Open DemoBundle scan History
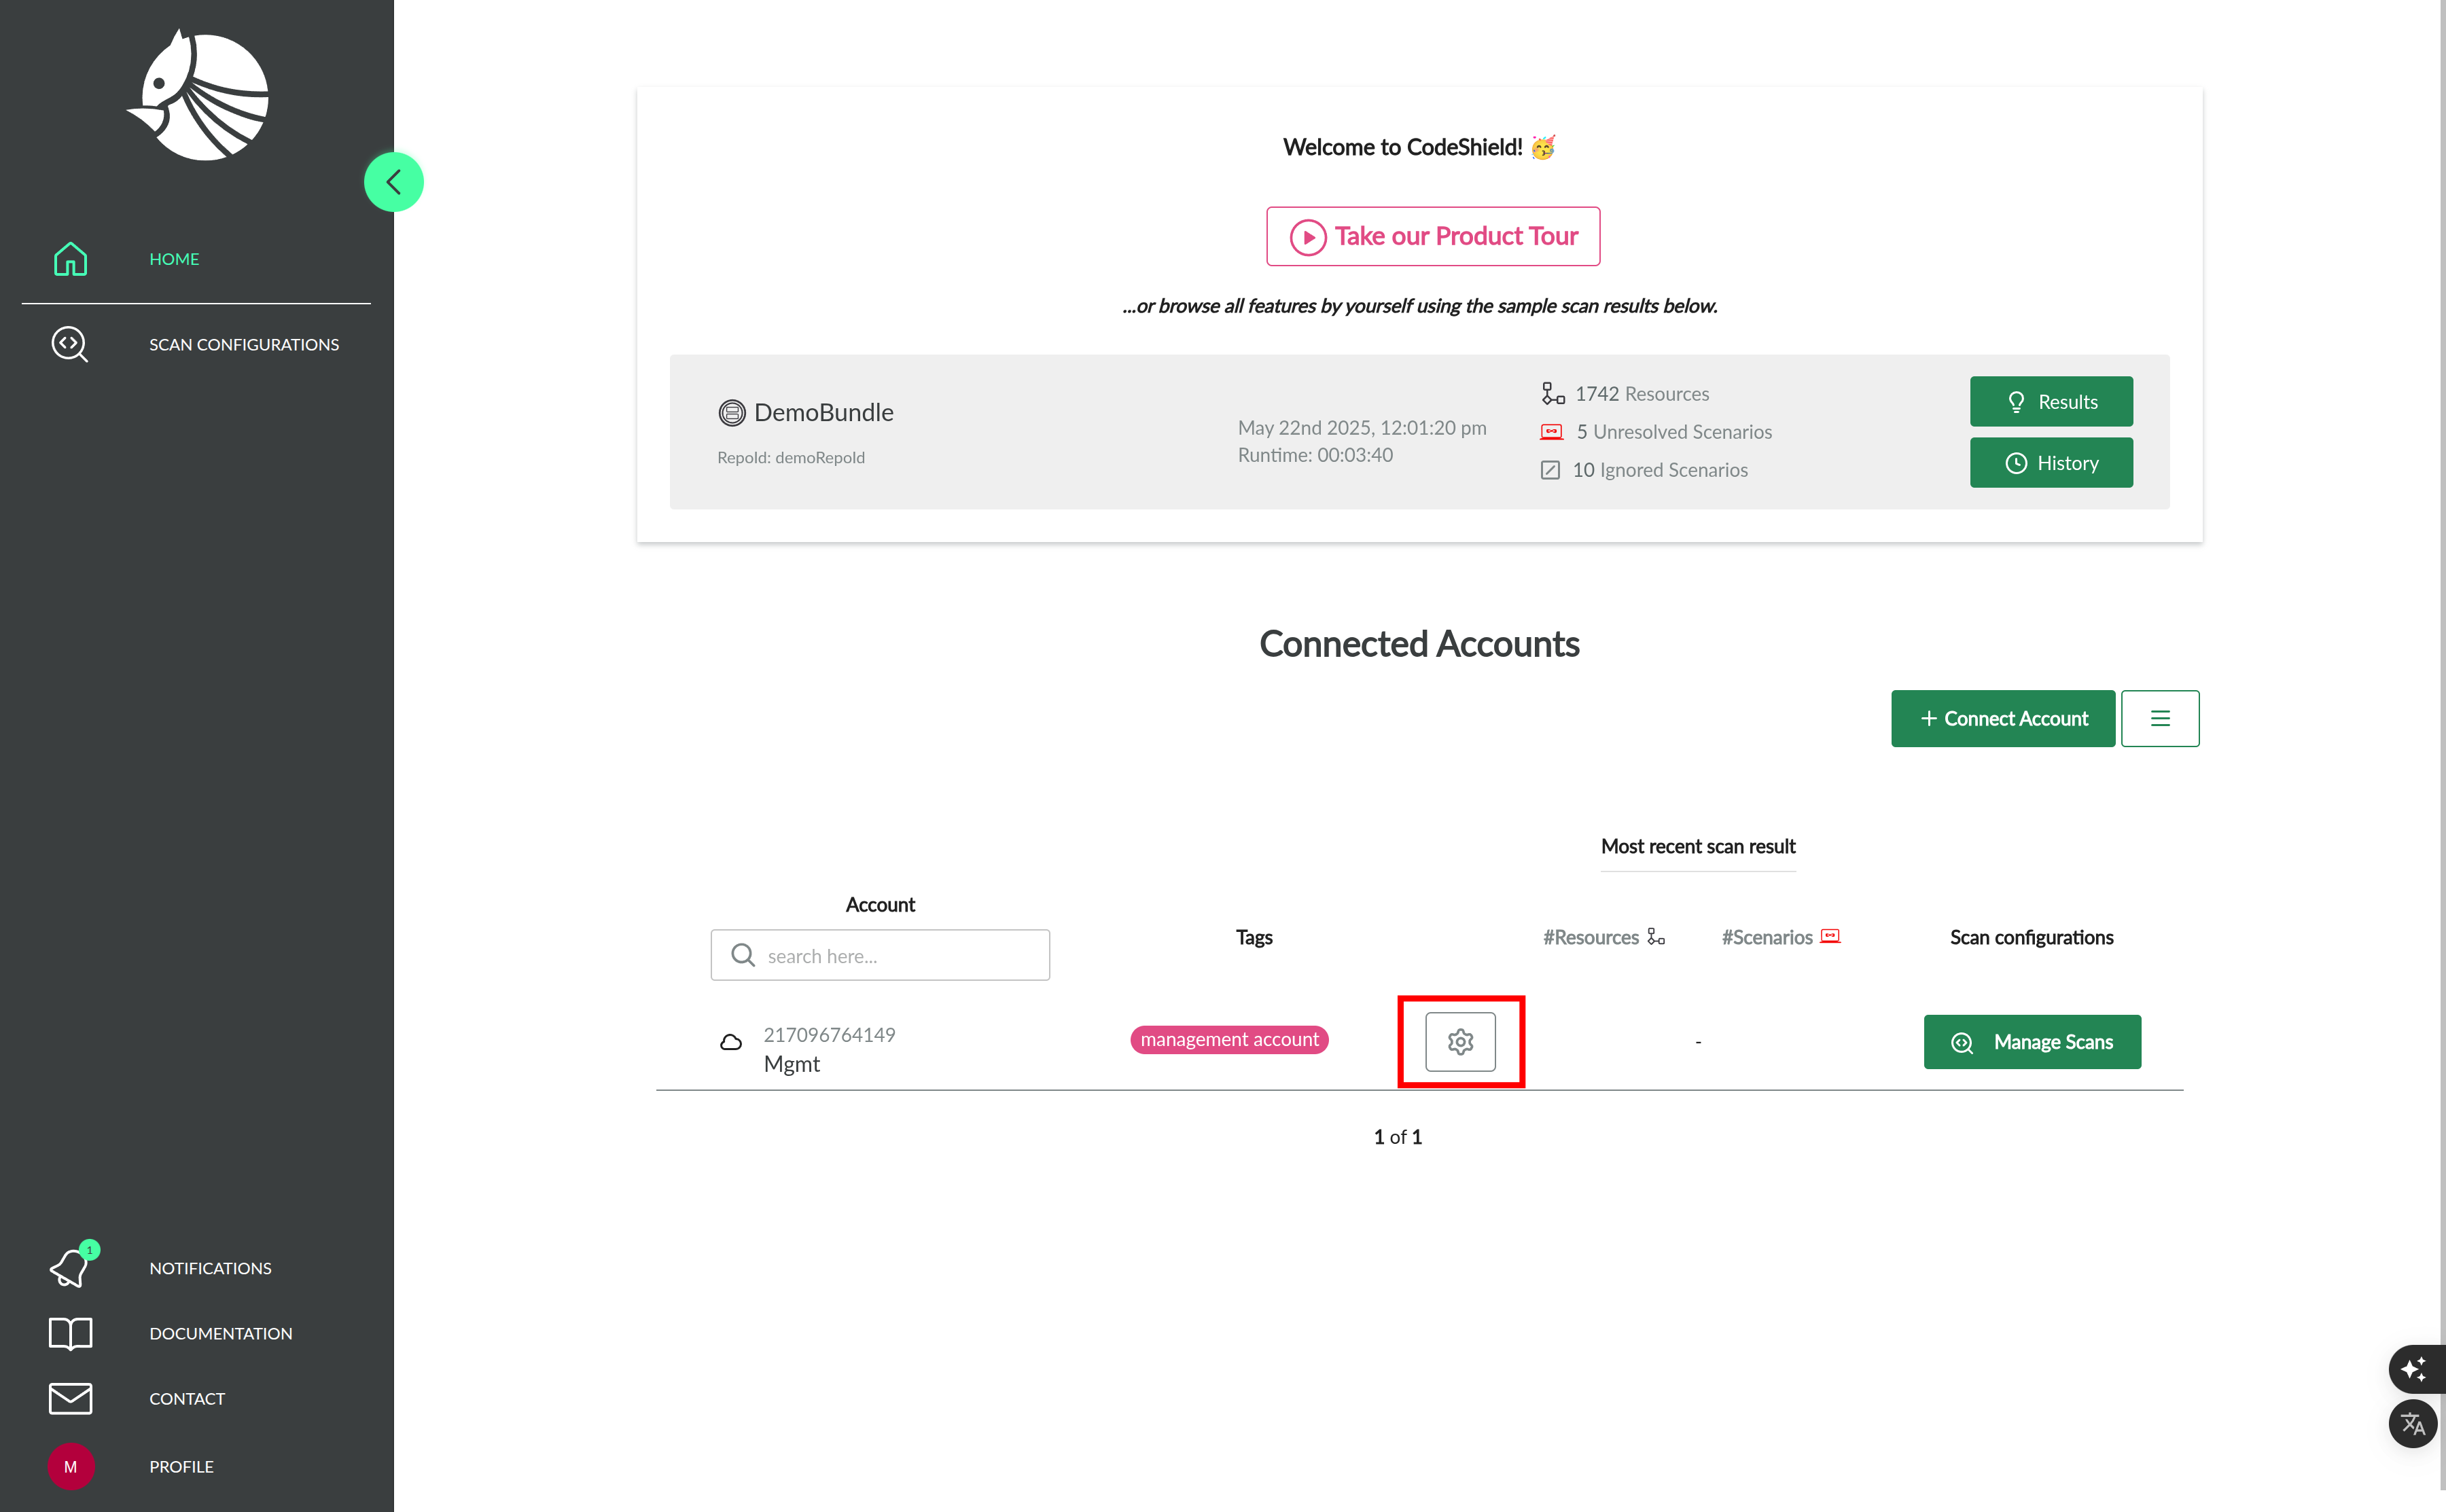 pos(2050,463)
